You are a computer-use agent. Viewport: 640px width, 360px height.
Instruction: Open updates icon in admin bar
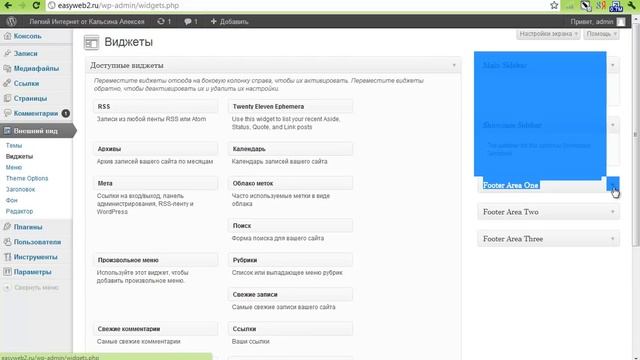point(161,21)
